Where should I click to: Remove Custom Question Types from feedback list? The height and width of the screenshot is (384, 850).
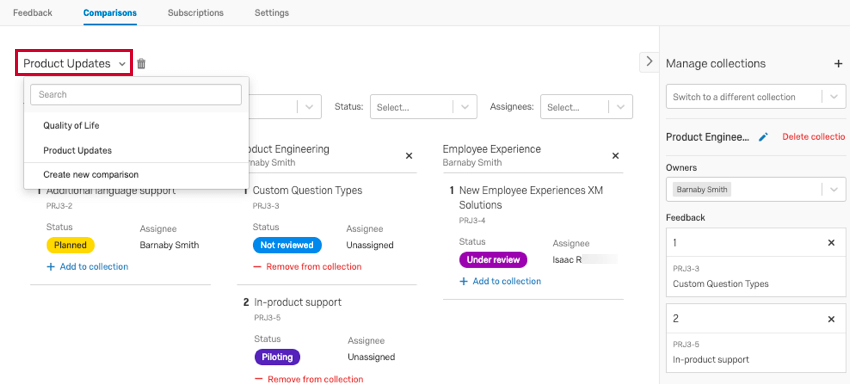(831, 243)
